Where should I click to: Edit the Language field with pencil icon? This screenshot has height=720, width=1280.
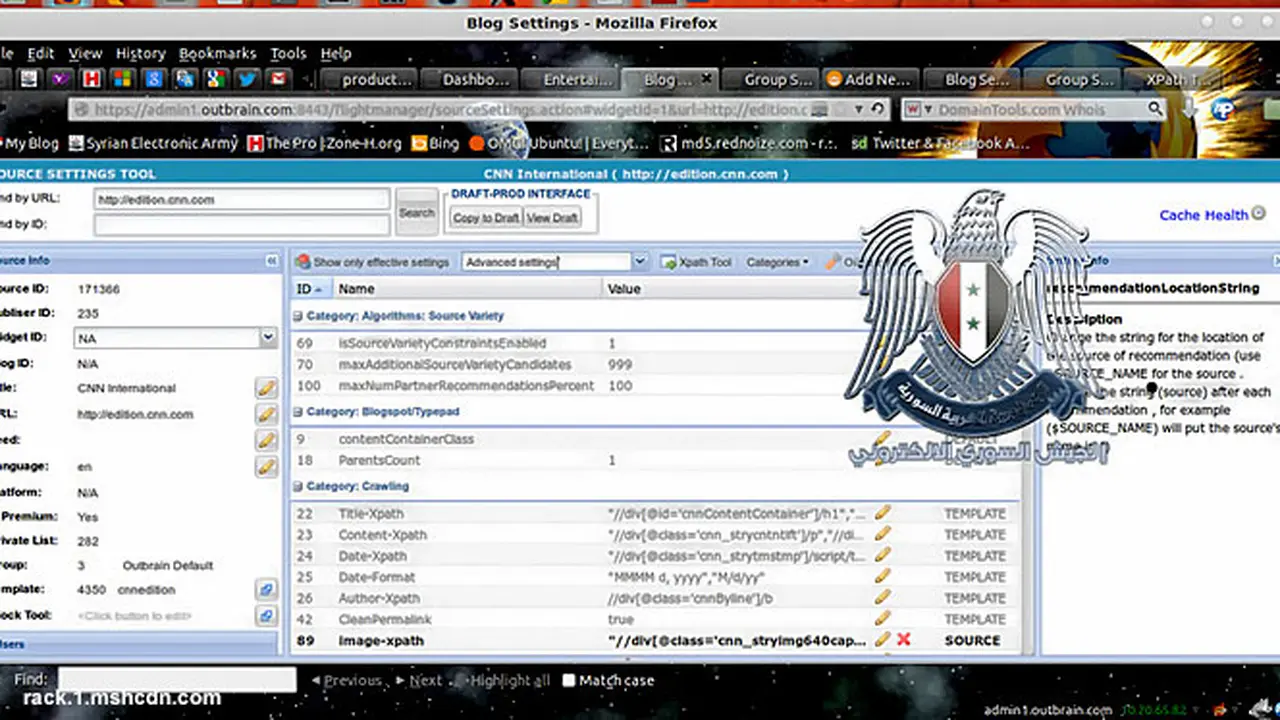point(266,466)
